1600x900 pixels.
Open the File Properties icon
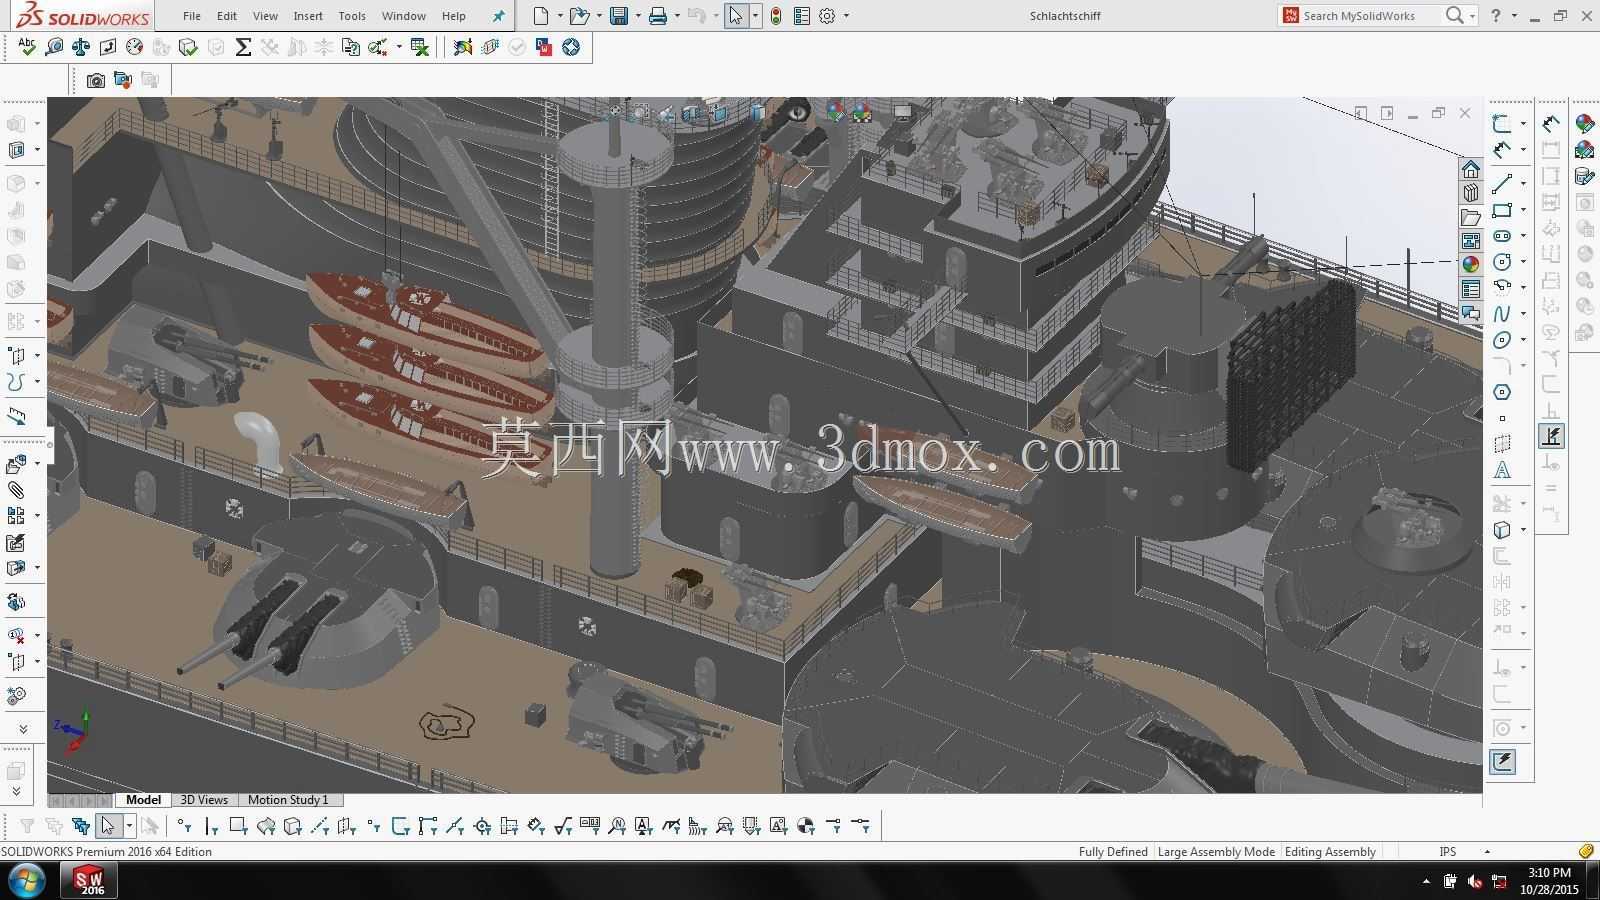click(x=802, y=16)
